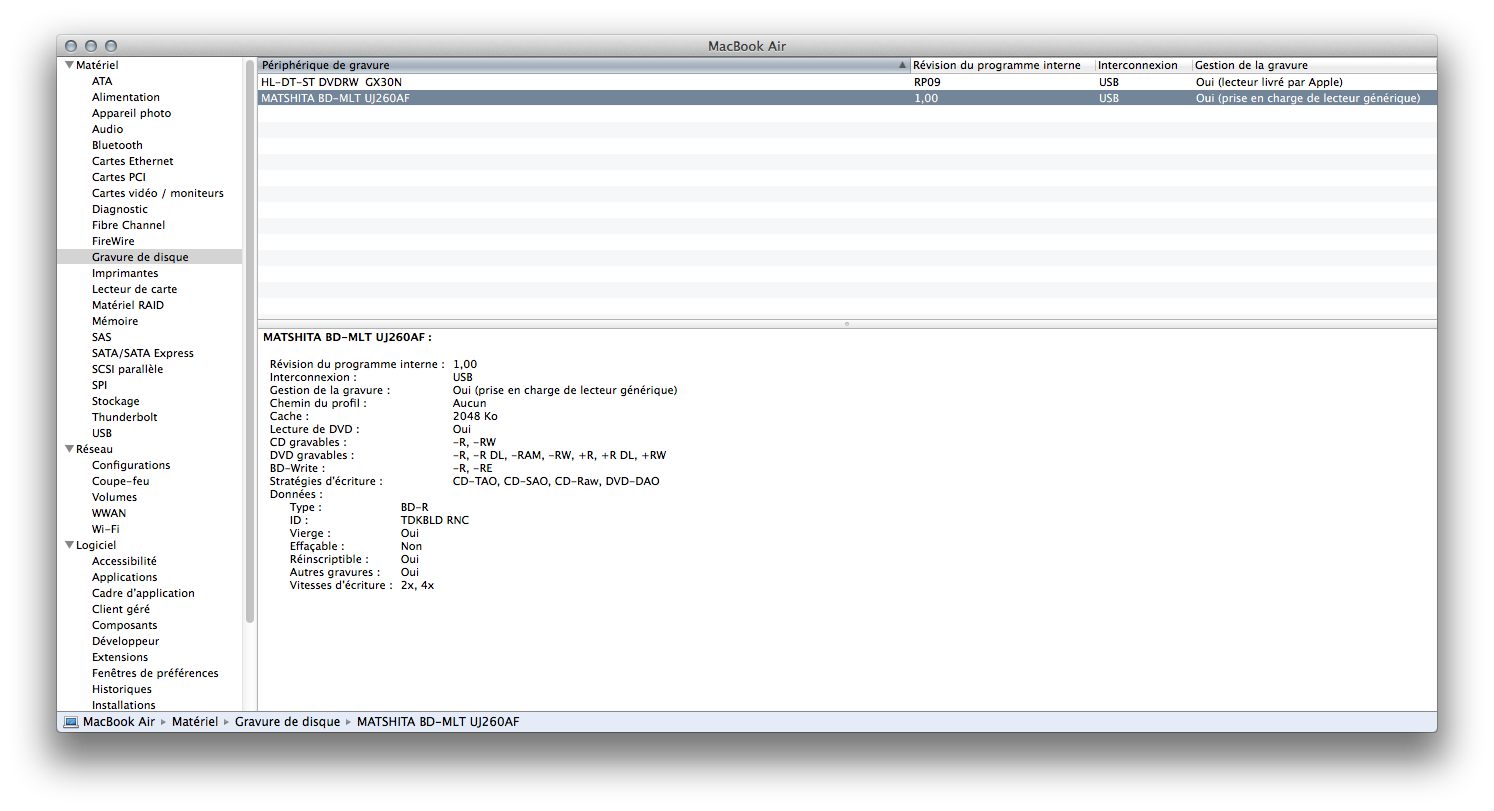Select Lecteur de carte entry
Screen dimensions: 1494x811
[x=135, y=289]
